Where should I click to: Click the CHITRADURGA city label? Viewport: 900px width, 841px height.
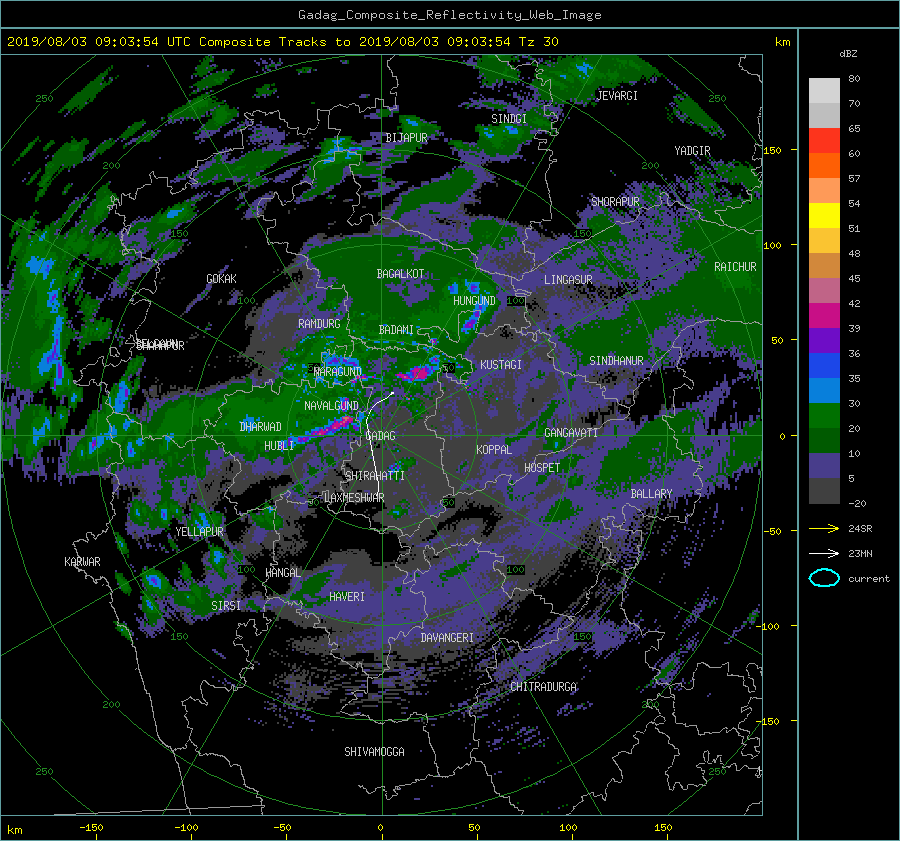point(544,687)
